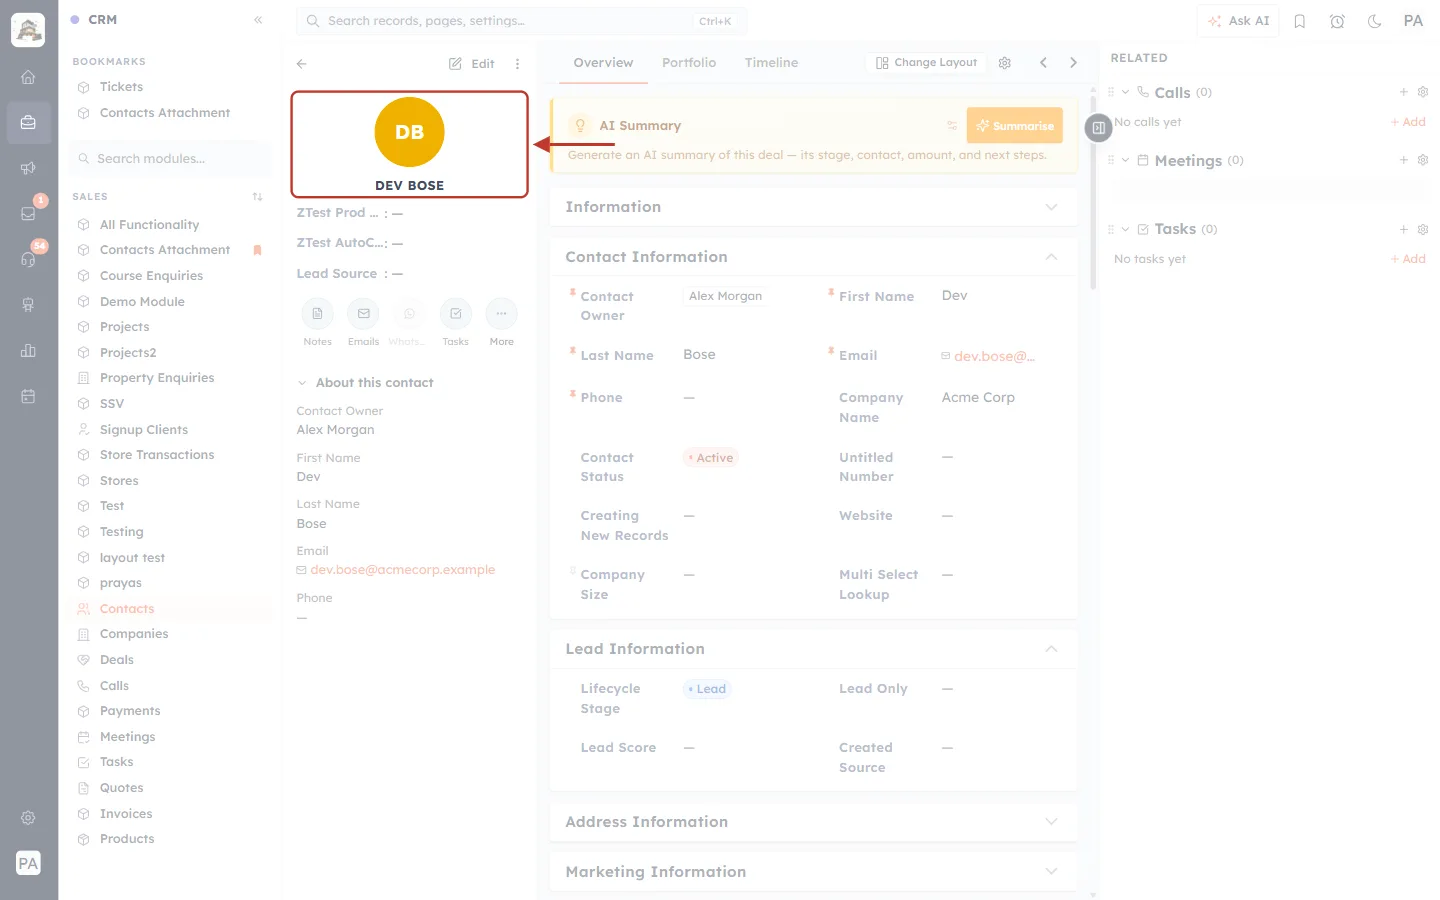Go back with the left arrow icon
The height and width of the screenshot is (900, 1440).
[302, 64]
